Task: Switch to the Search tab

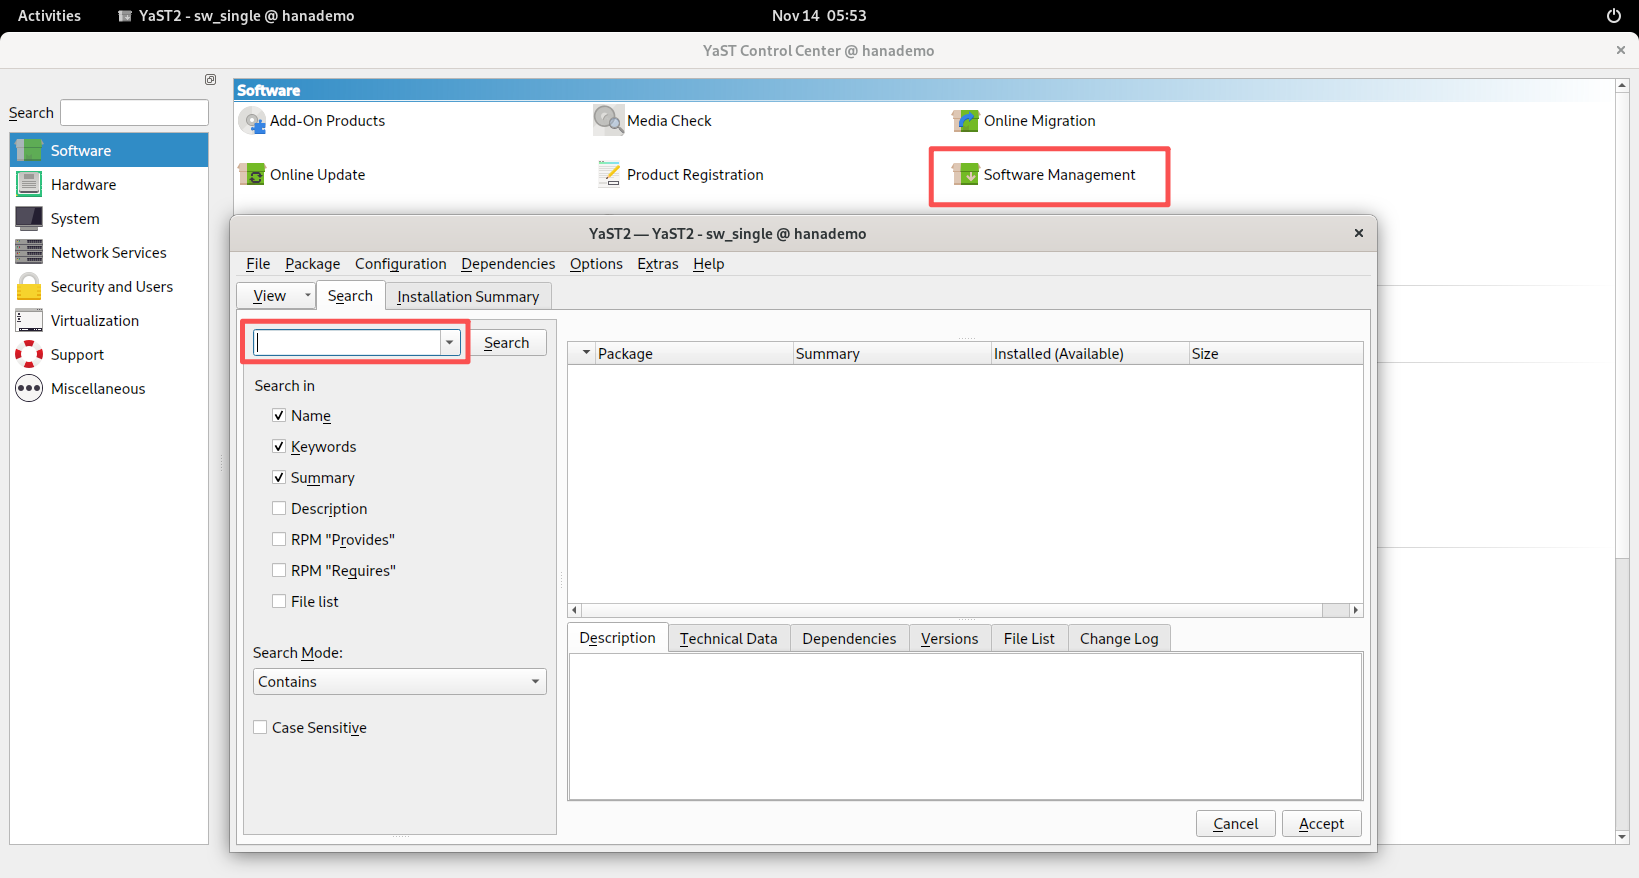Action: 350,296
